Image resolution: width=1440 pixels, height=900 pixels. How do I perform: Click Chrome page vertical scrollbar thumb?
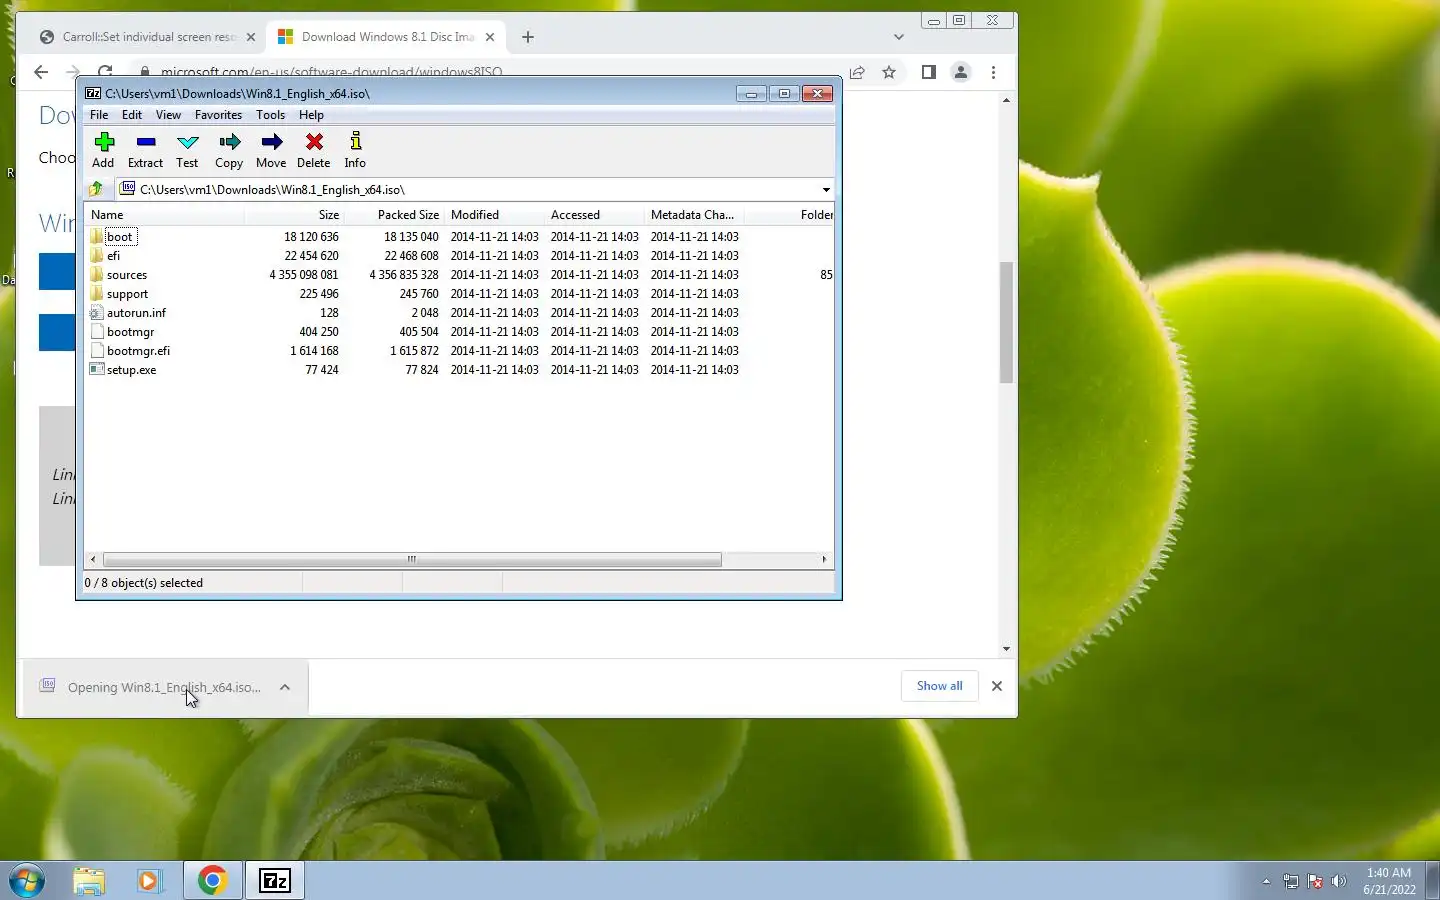pyautogui.click(x=1006, y=322)
